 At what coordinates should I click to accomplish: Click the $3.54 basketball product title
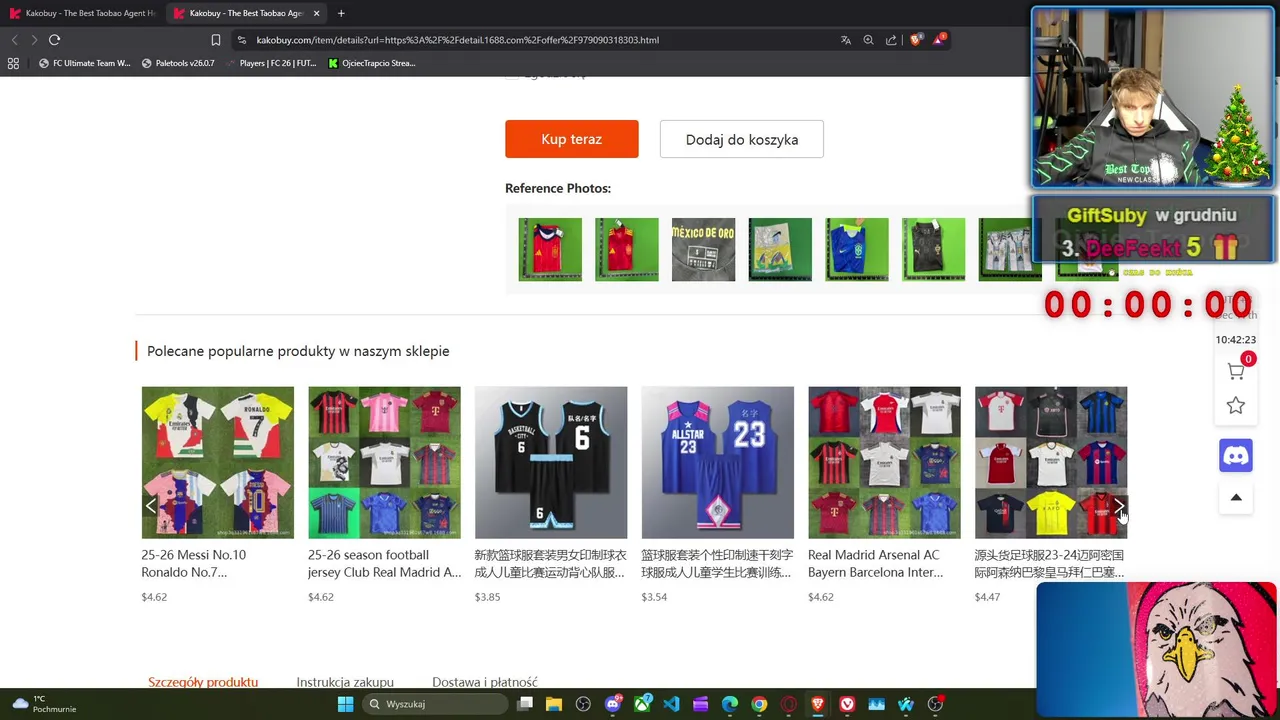click(x=717, y=563)
